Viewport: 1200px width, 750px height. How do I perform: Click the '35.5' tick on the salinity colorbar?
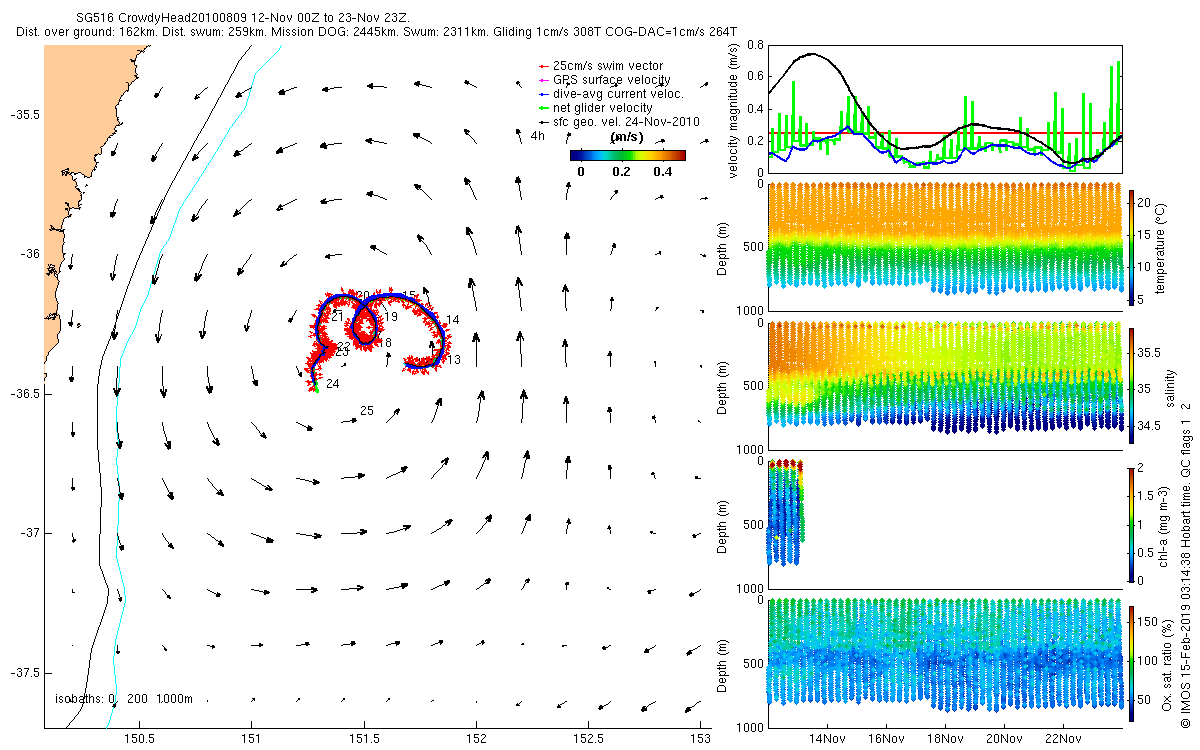click(1150, 353)
